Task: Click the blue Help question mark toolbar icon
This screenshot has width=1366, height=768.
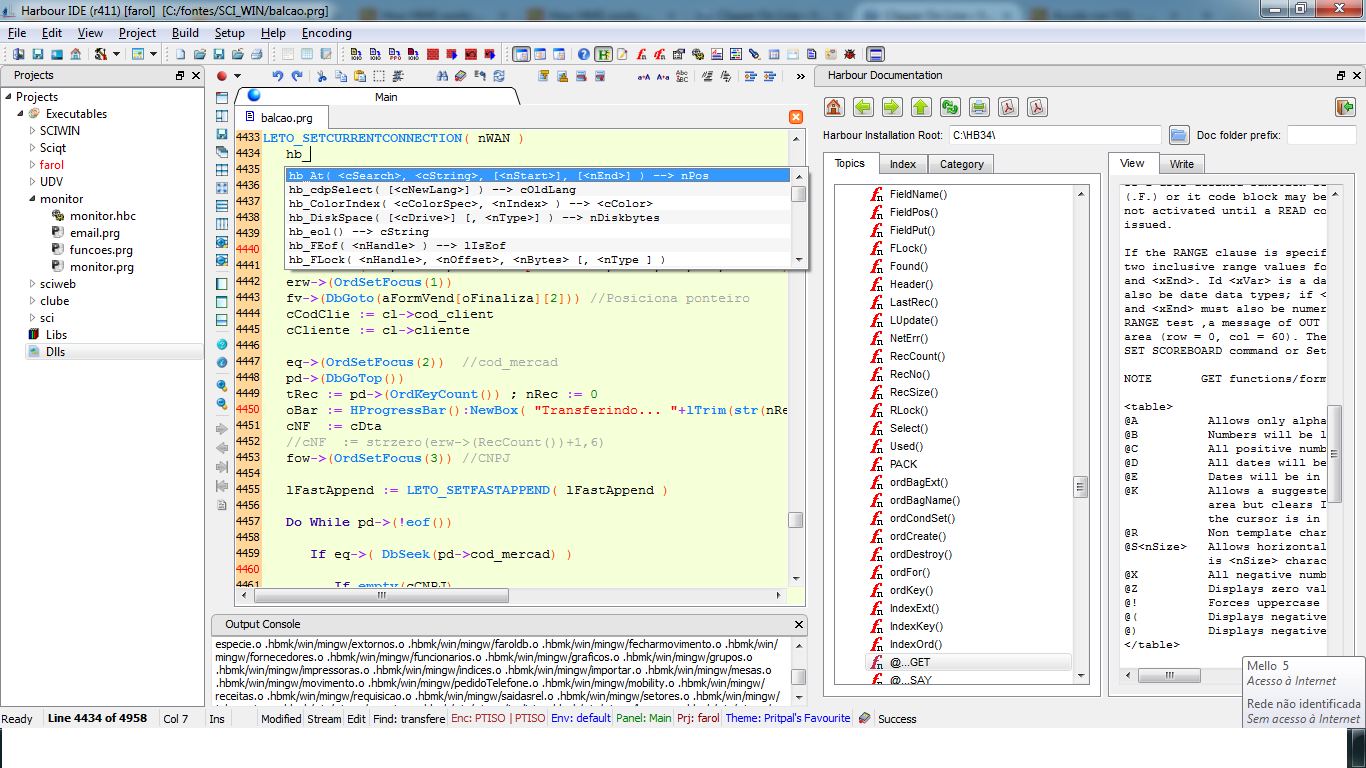Action: 584,54
